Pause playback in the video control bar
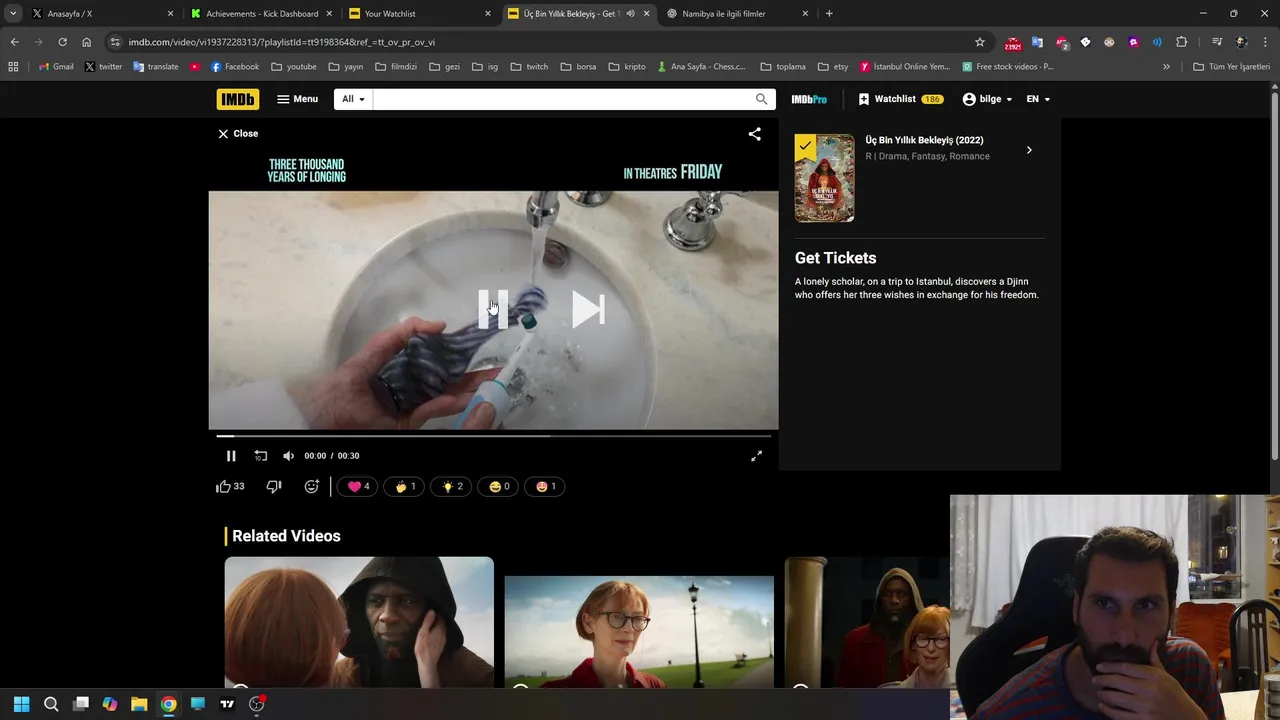The height and width of the screenshot is (720, 1280). 231,456
